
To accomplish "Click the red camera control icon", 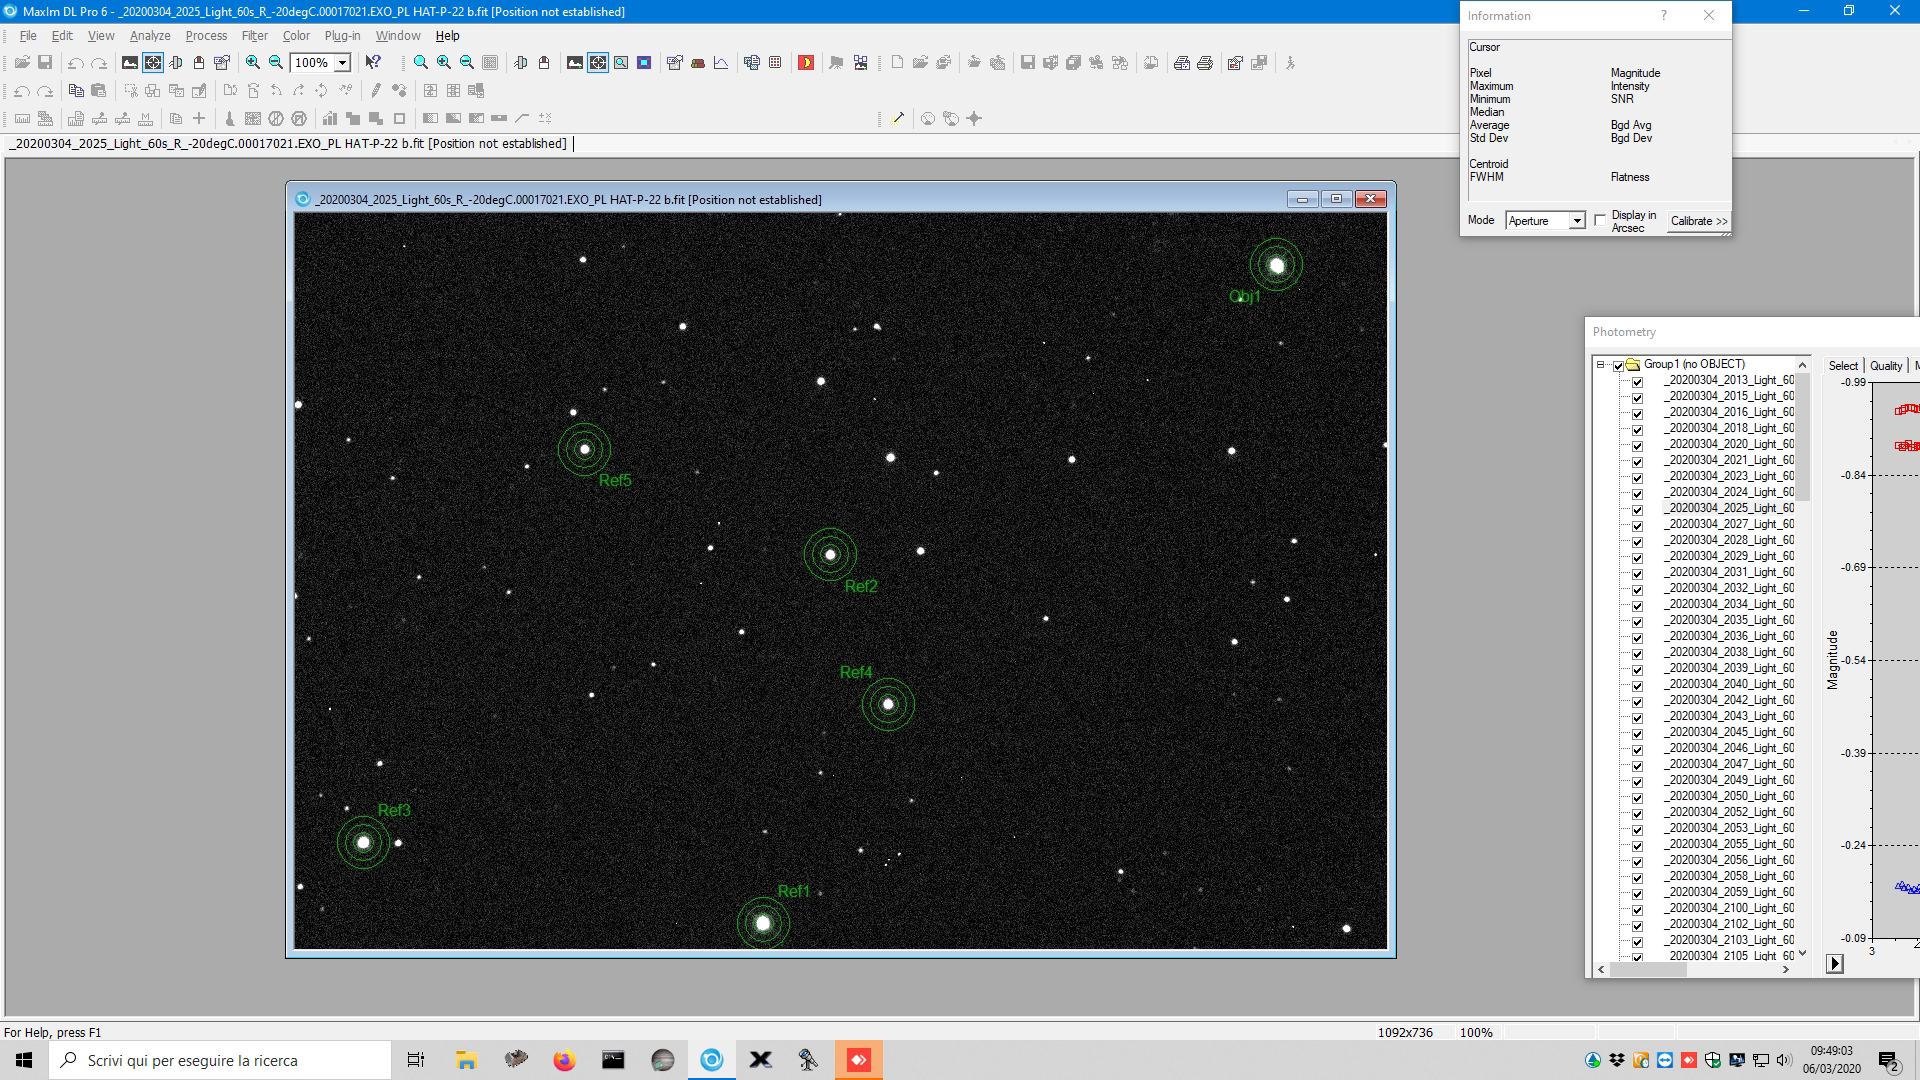I will (x=805, y=62).
